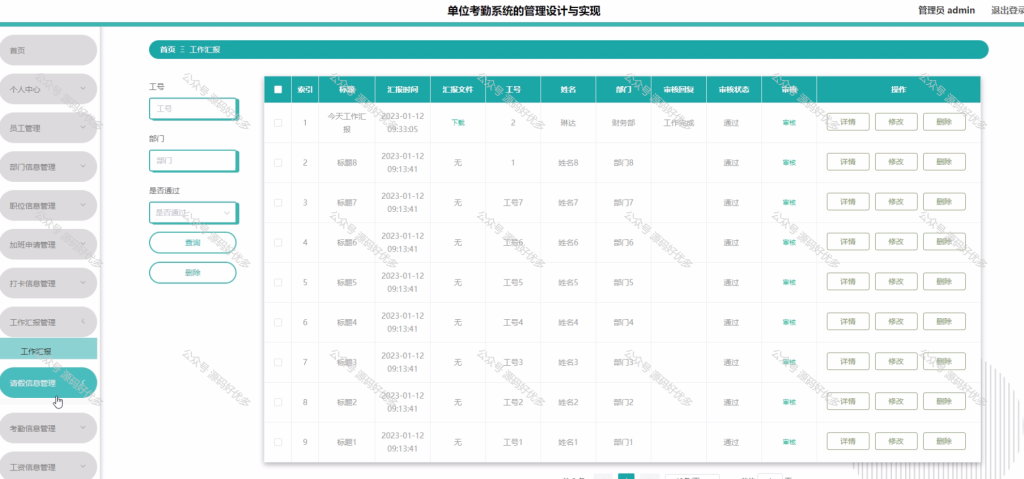Expand the 个人中心 sidebar menu
Image resolution: width=1024 pixels, height=479 pixels.
pos(48,89)
